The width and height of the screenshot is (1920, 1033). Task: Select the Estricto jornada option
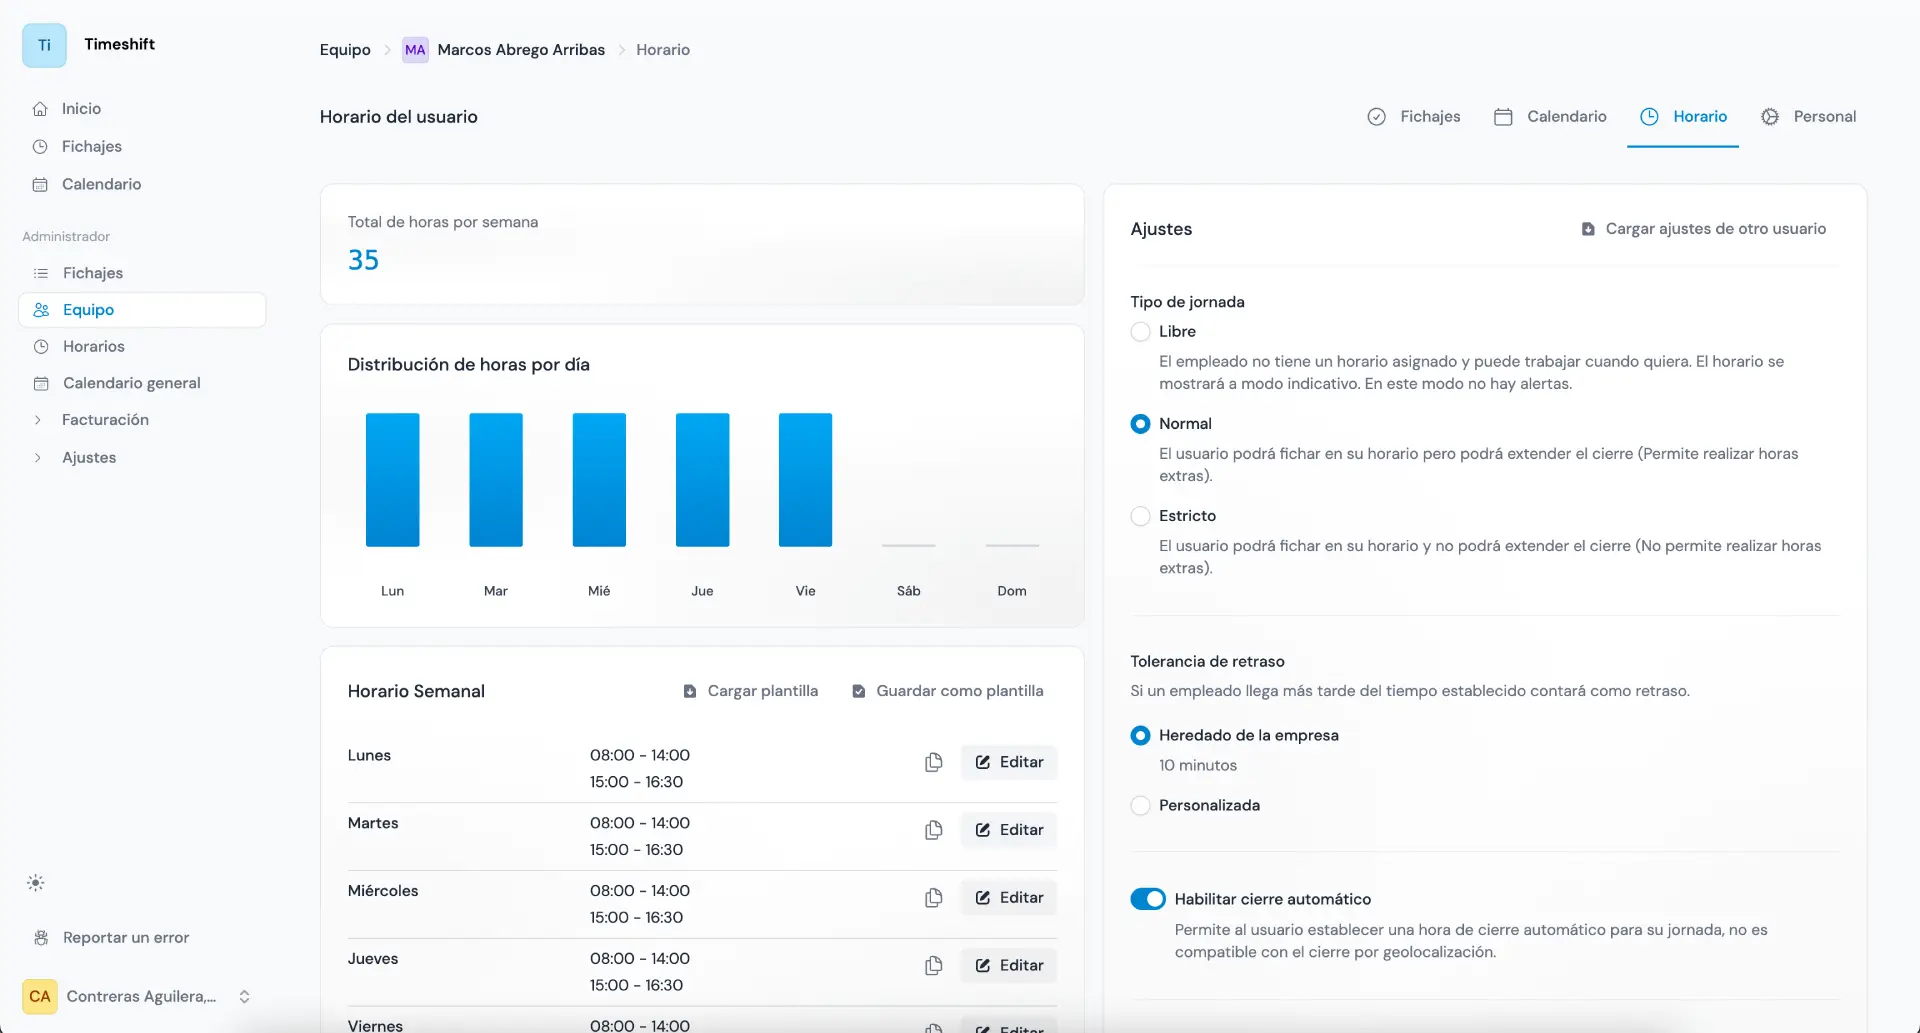[x=1140, y=516]
